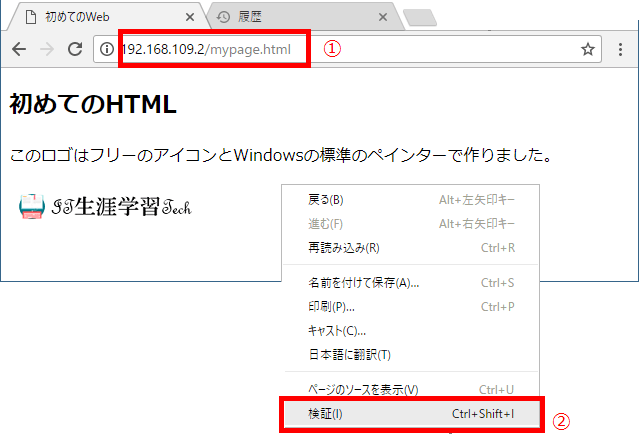Click the browser back arrow
Image resolution: width=639 pixels, height=437 pixels.
[19, 49]
